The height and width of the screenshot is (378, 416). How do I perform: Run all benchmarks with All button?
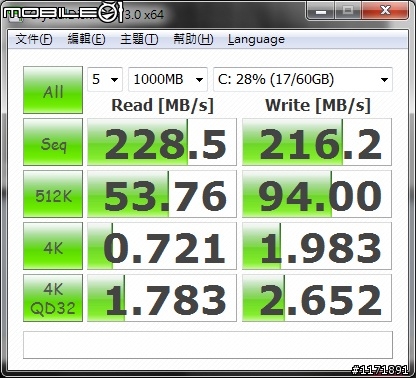[53, 90]
